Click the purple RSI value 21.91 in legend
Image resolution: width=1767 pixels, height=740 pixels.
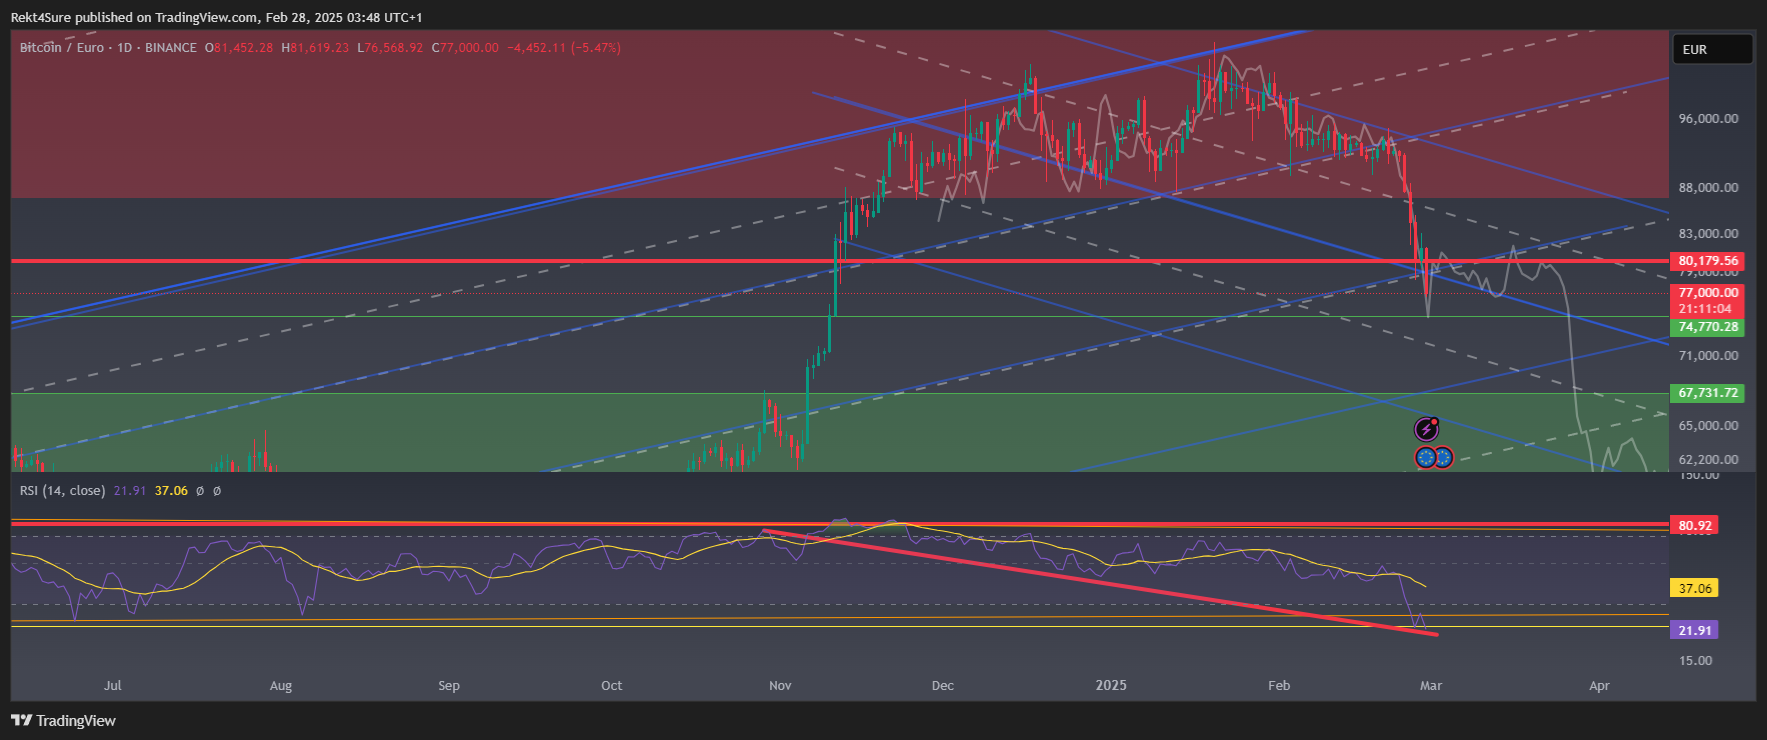[130, 490]
